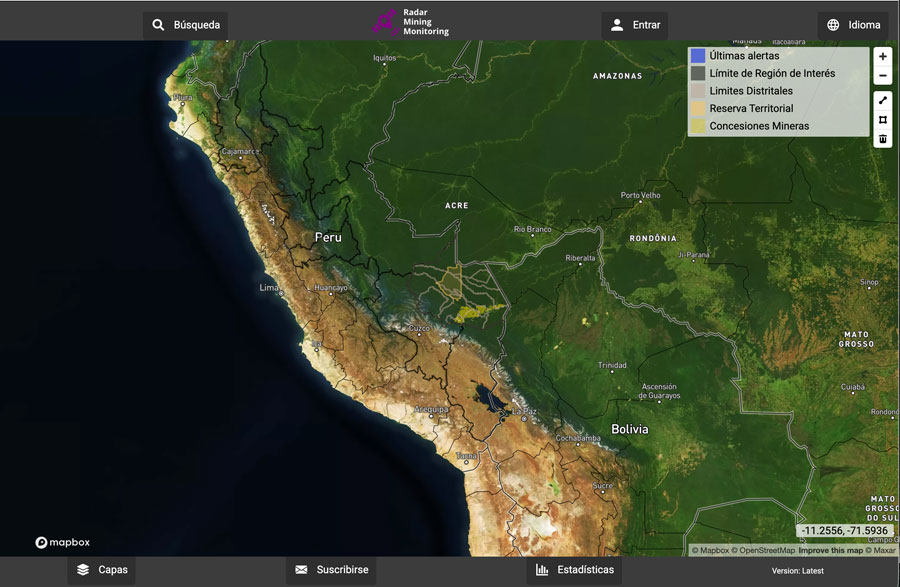Open the Idioma language selector
This screenshot has height=587, width=900.
click(x=853, y=25)
